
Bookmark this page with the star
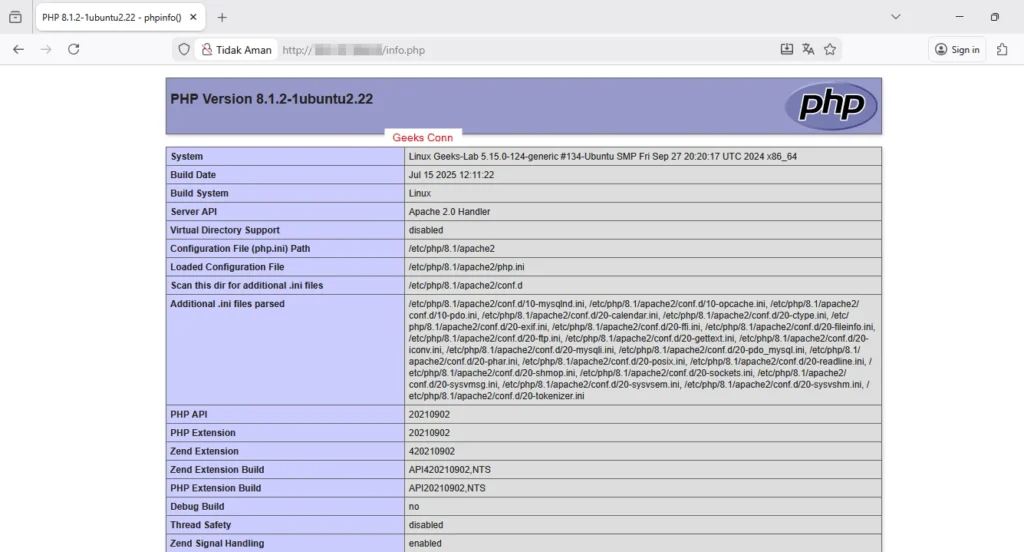pos(830,50)
